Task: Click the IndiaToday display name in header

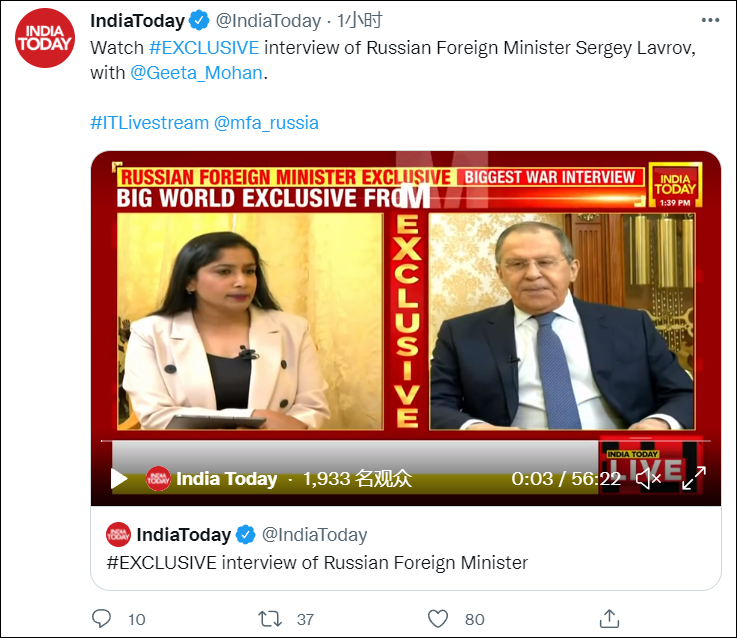Action: (x=136, y=21)
